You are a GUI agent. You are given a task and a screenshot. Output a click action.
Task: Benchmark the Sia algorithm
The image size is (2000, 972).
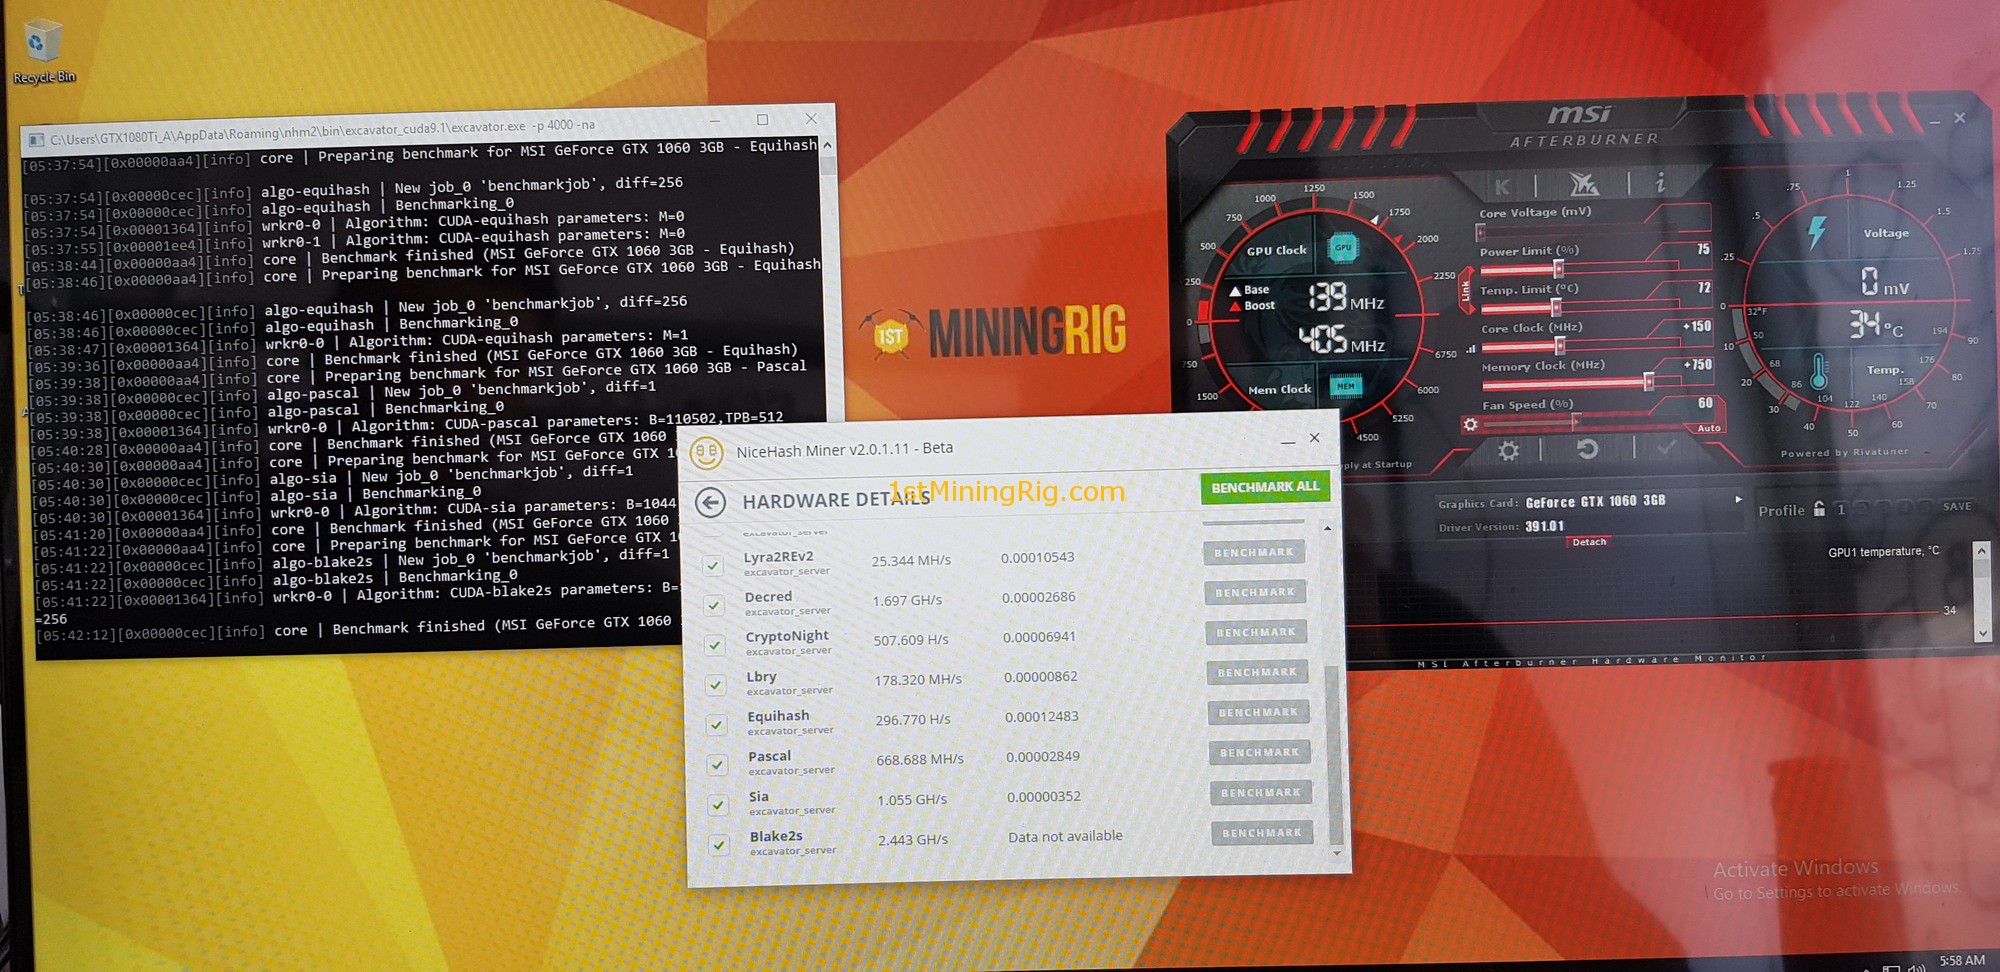pos(1261,793)
